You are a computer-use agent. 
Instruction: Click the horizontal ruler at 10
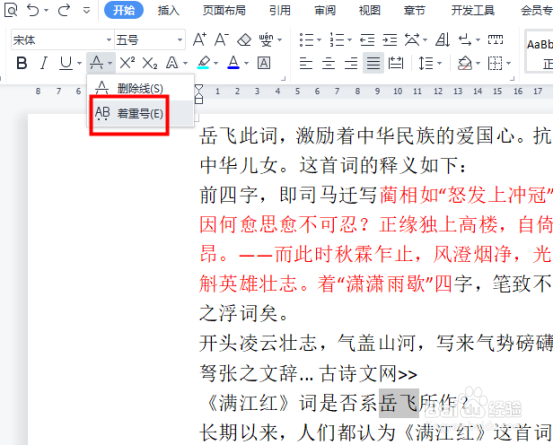click(x=398, y=92)
